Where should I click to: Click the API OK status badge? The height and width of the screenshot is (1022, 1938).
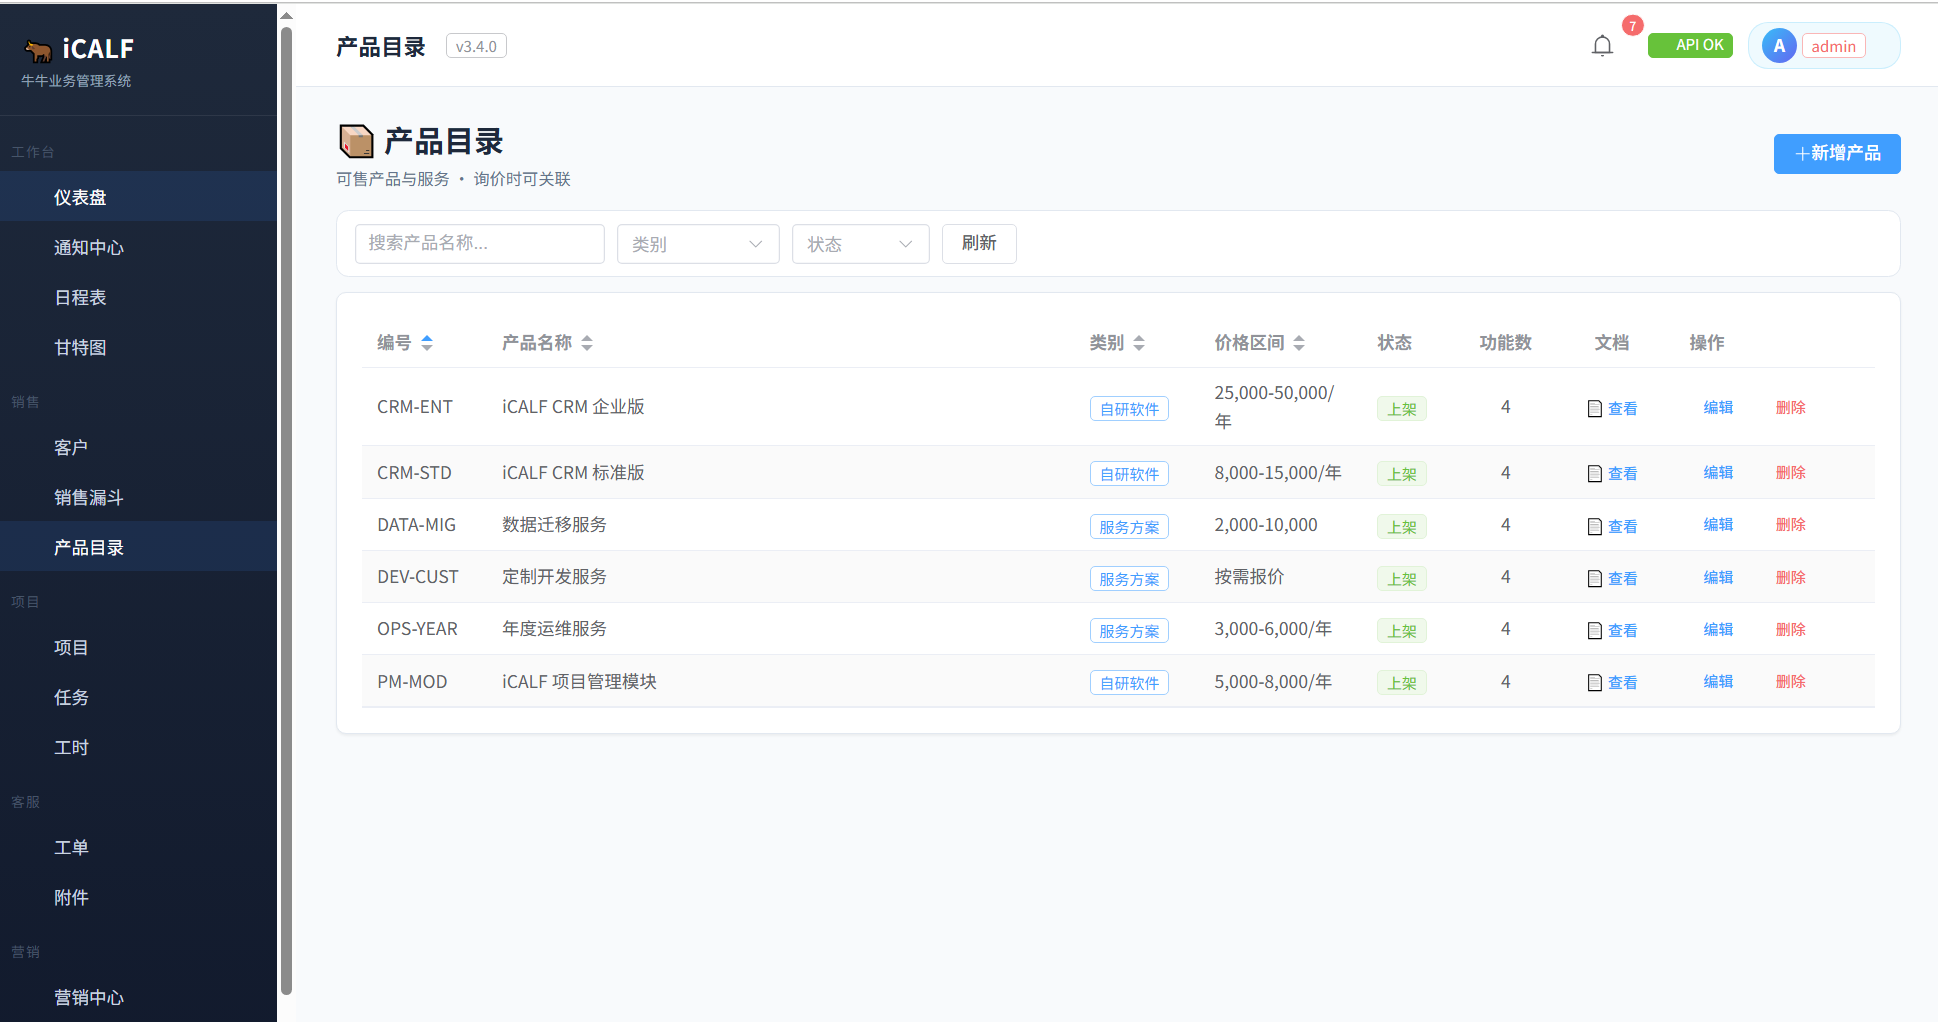(1690, 45)
